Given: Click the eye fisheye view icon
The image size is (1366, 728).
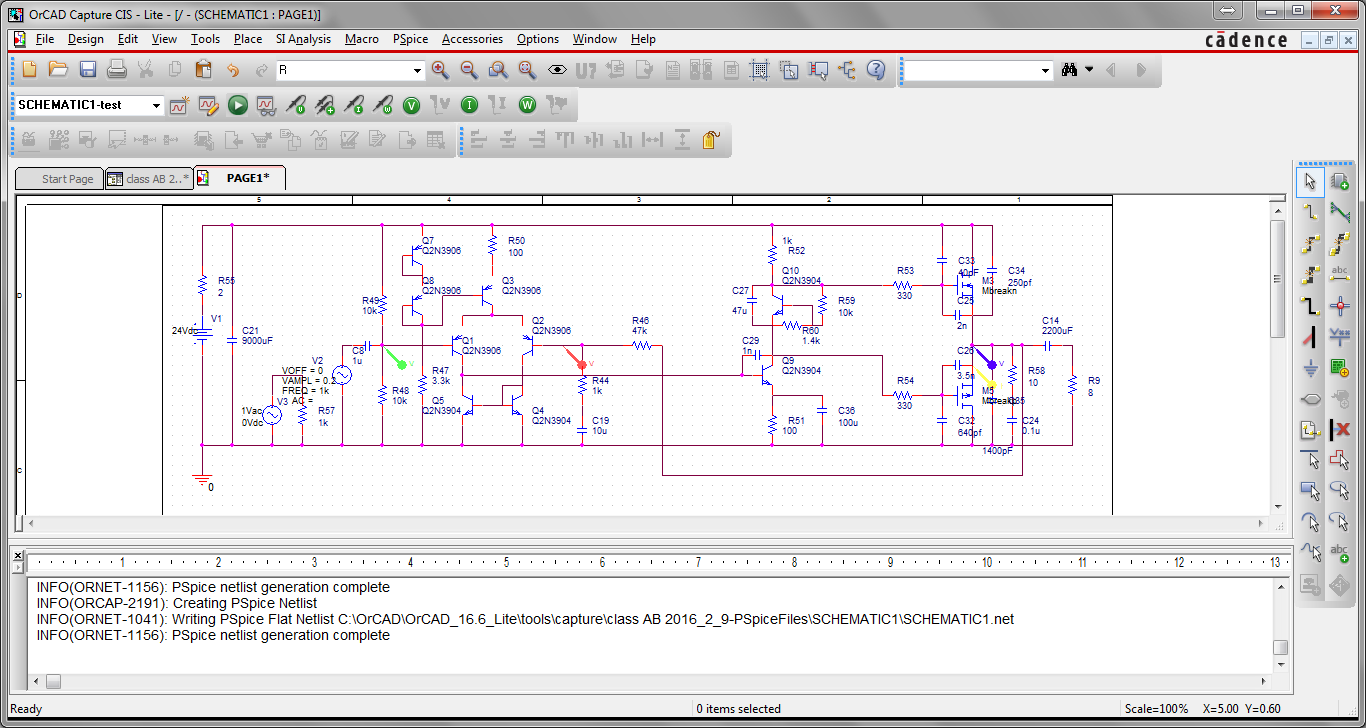Looking at the screenshot, I should click(557, 70).
